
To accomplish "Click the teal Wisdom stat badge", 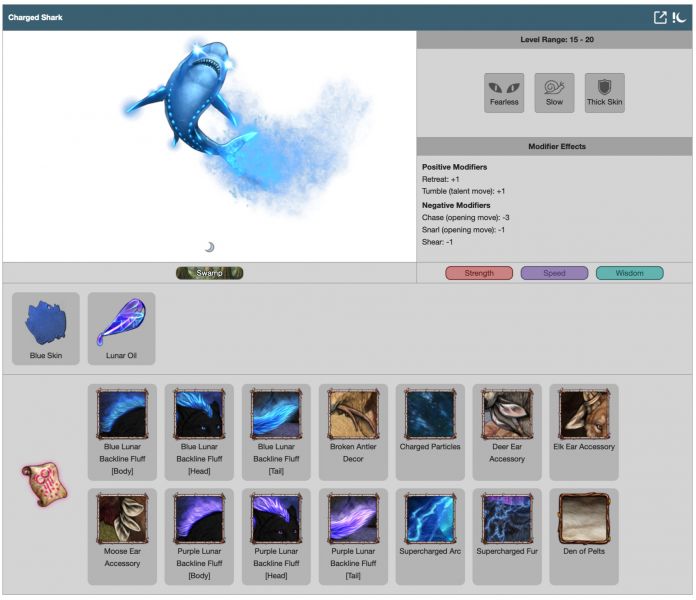I will (x=629, y=273).
